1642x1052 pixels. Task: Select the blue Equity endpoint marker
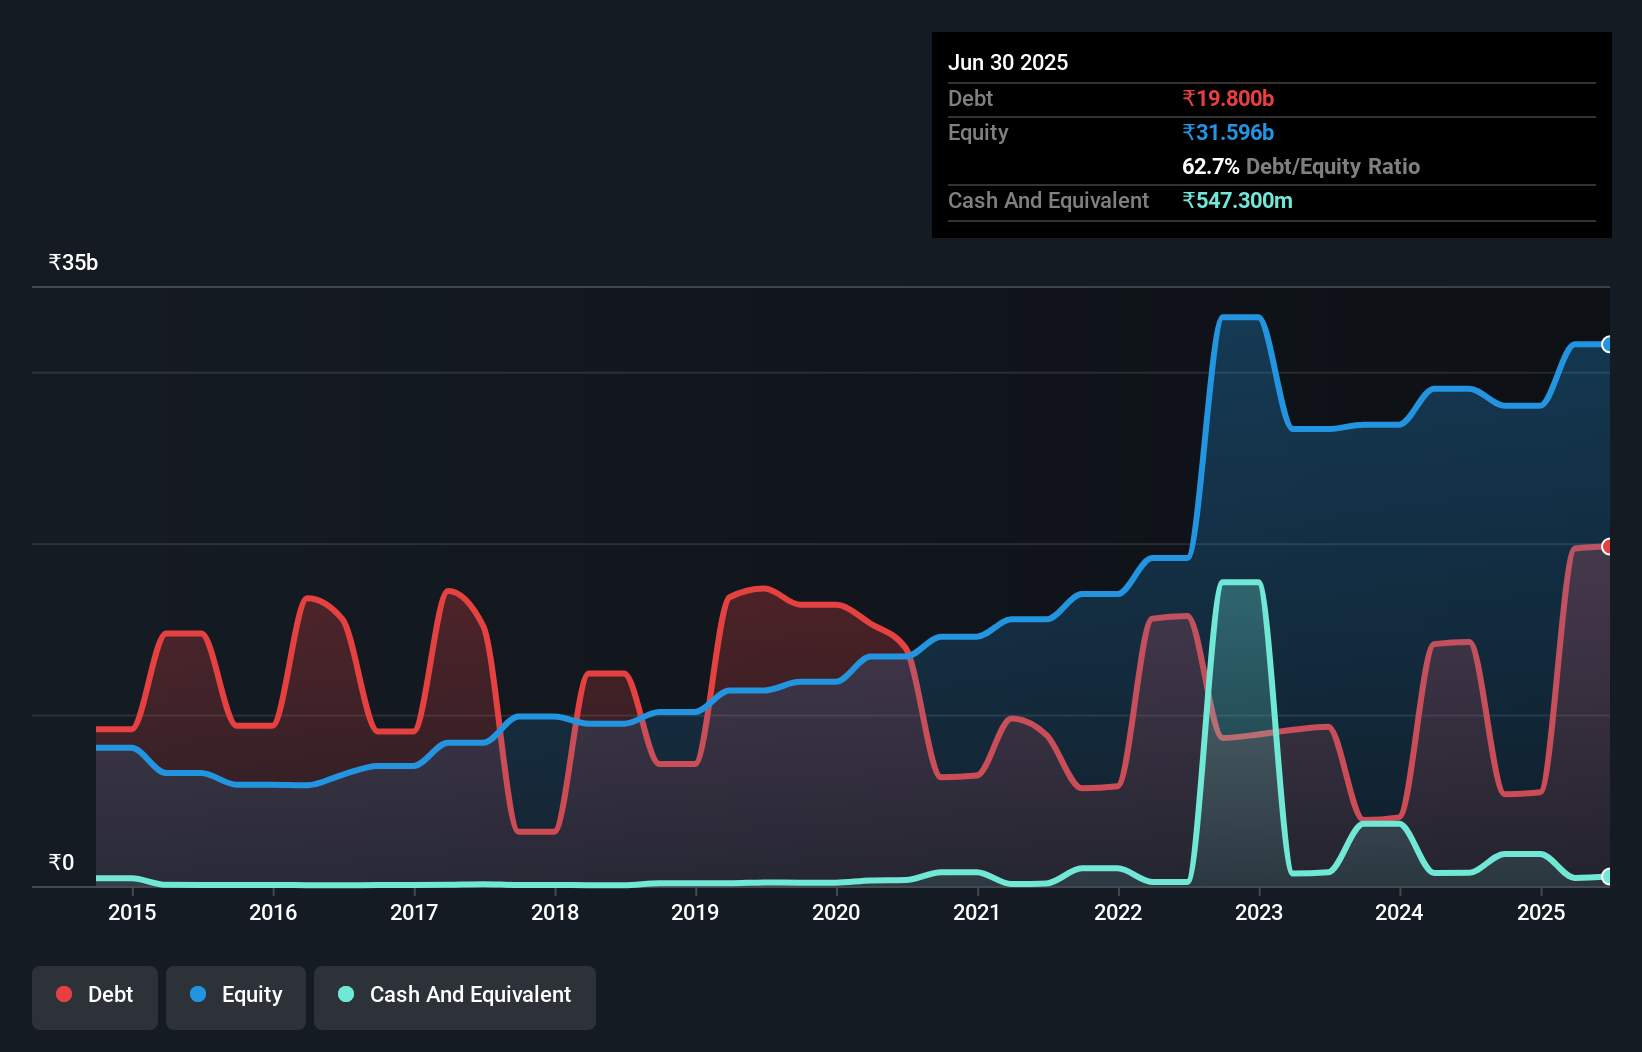(x=1607, y=344)
